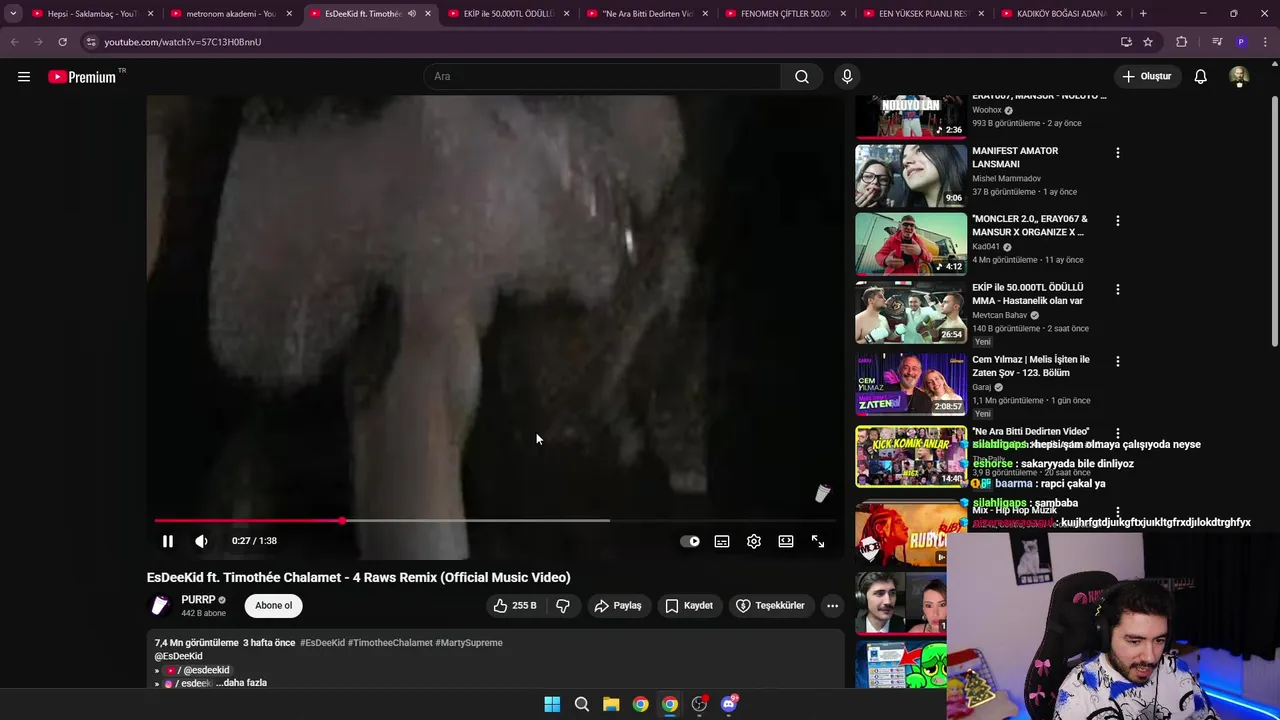Open more actions menu below video
1280x720 pixels.
(832, 605)
